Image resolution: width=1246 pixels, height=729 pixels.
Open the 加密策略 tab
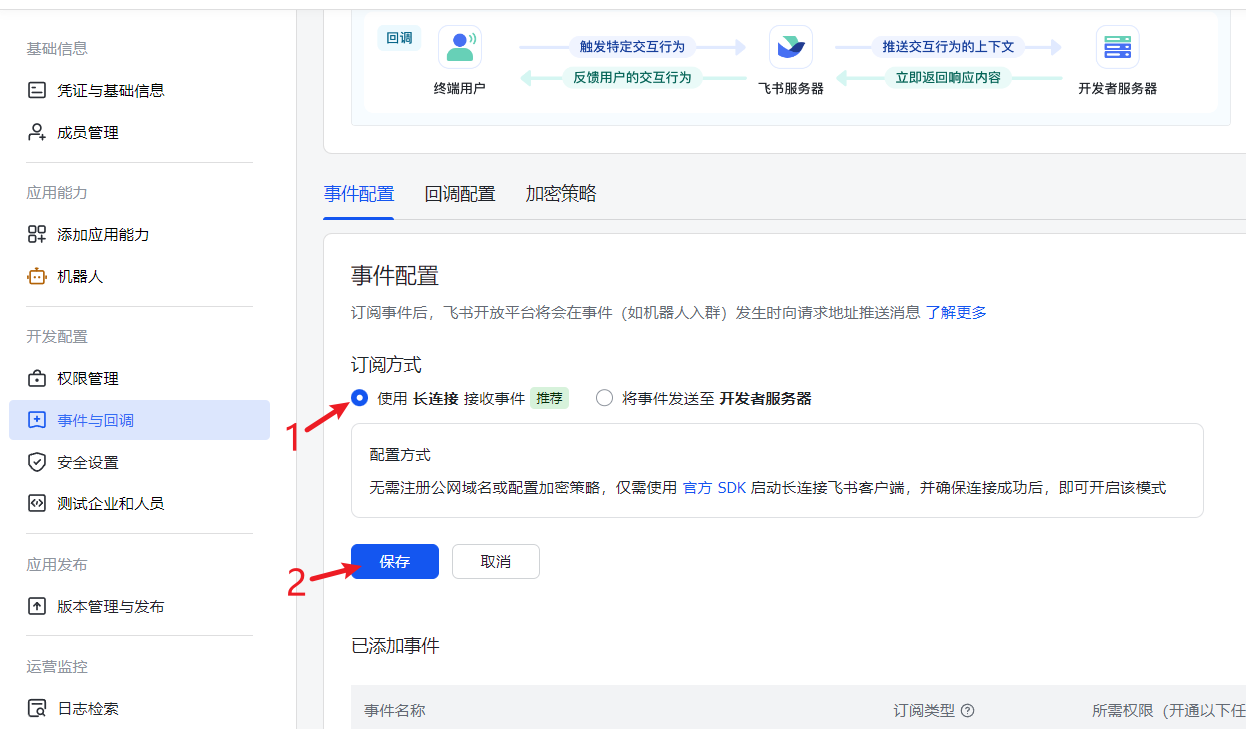pos(561,194)
